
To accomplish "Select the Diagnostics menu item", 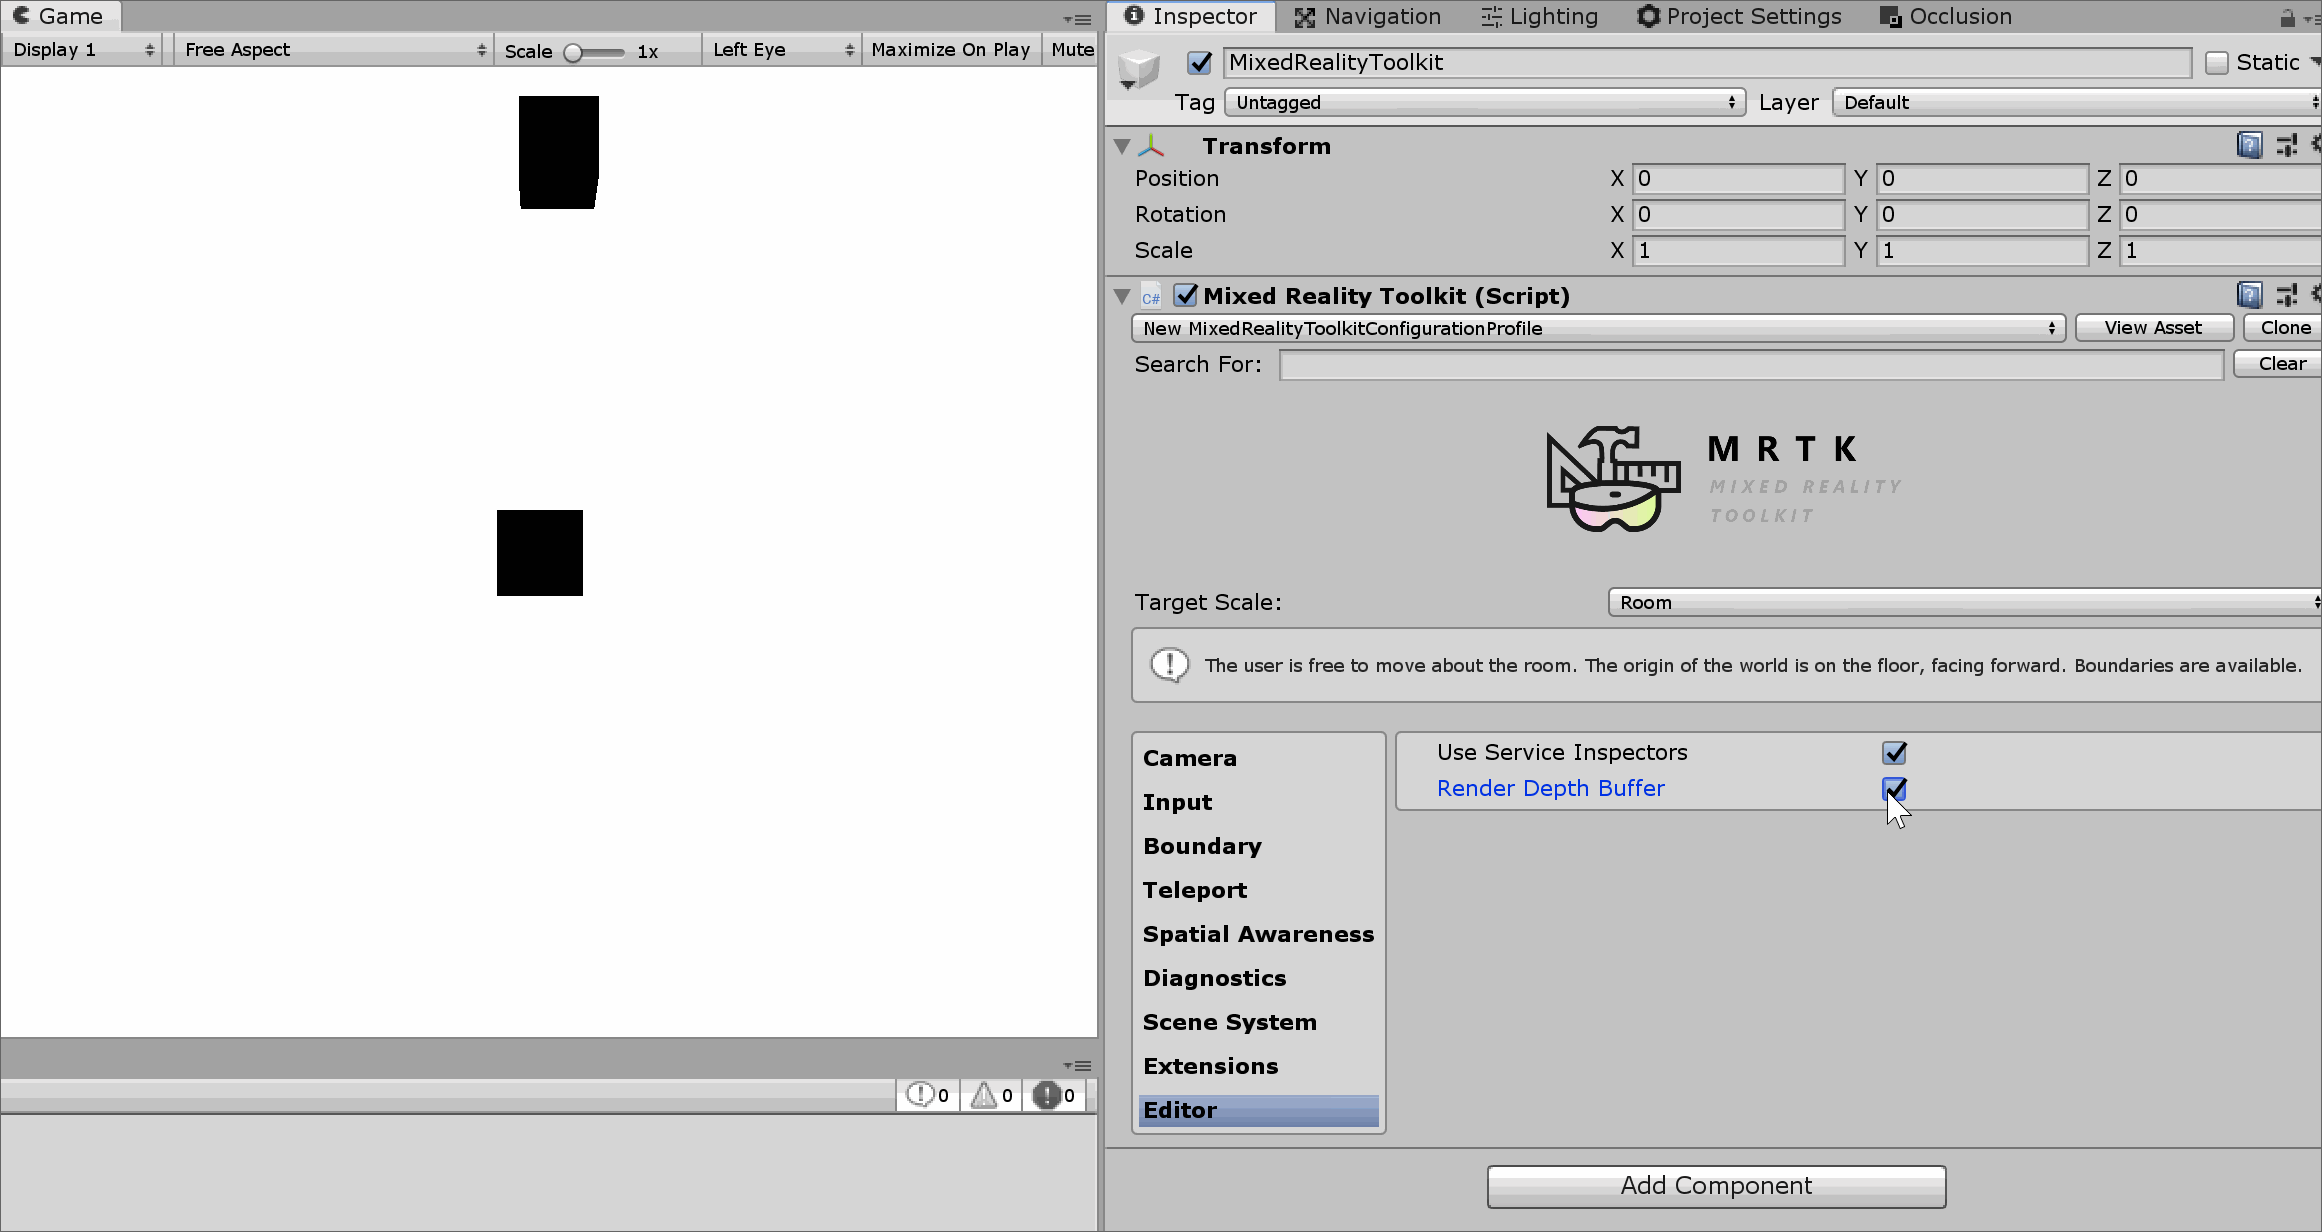I will 1215,977.
